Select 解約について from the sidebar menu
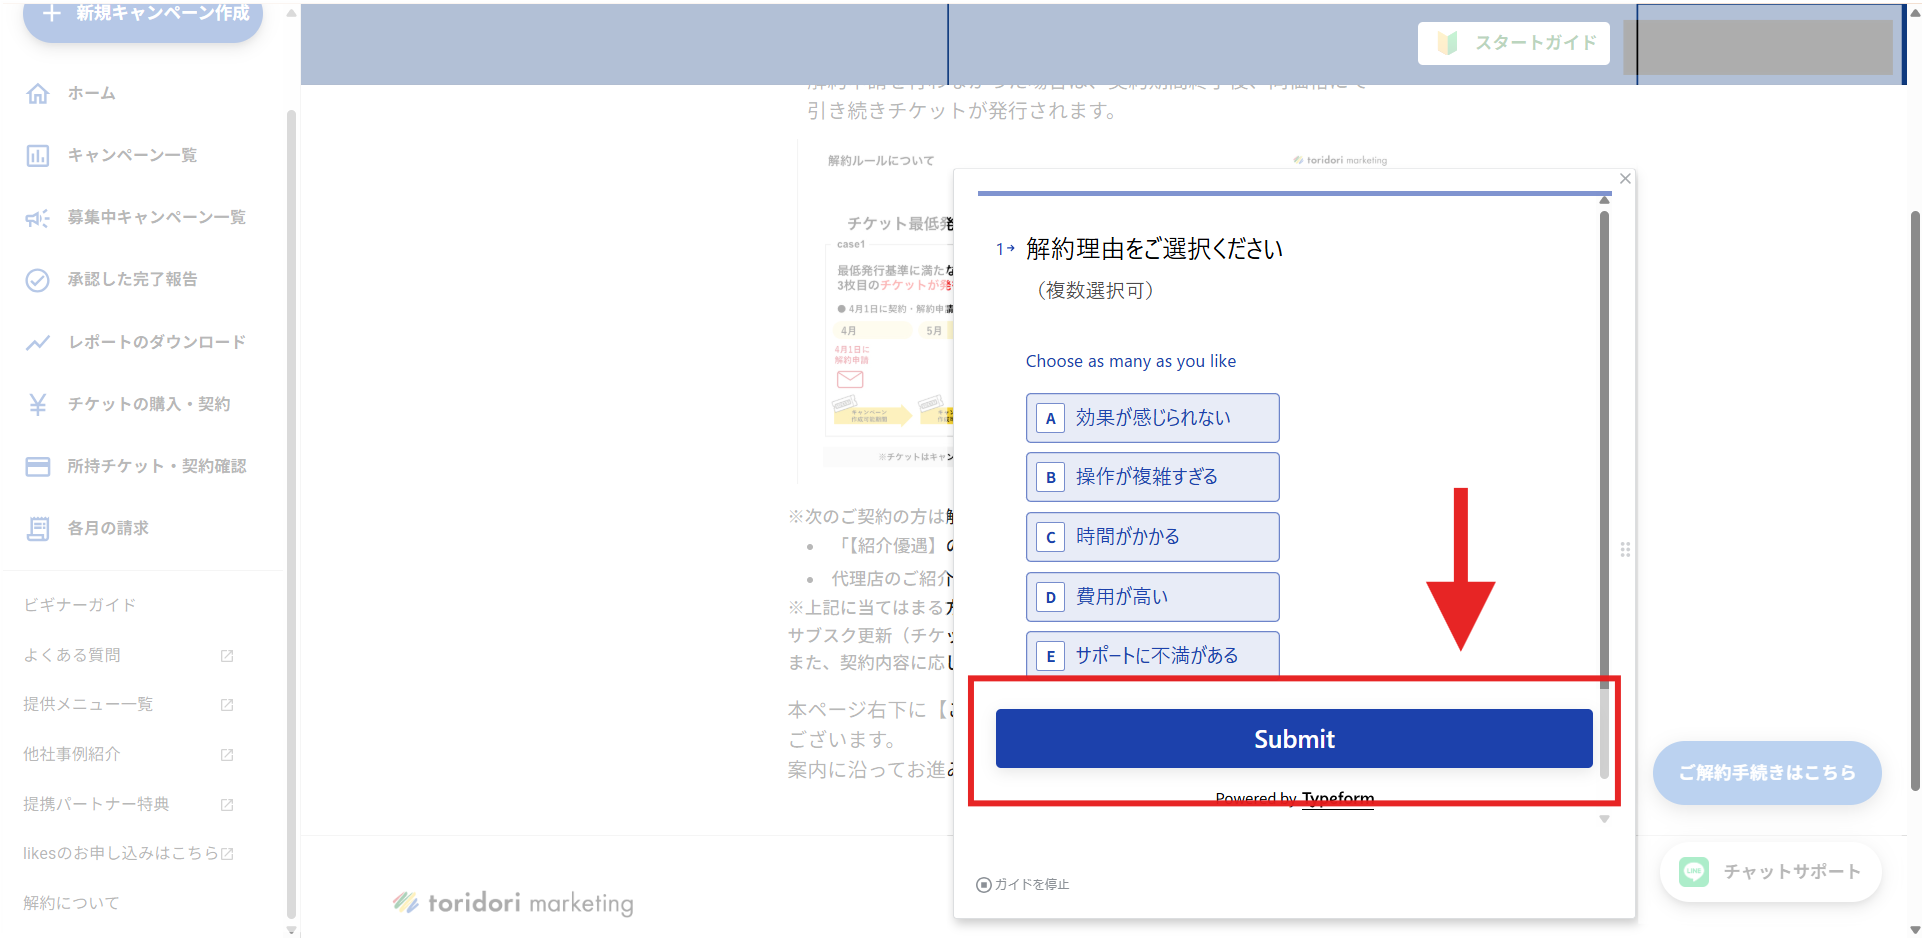 pyautogui.click(x=70, y=902)
